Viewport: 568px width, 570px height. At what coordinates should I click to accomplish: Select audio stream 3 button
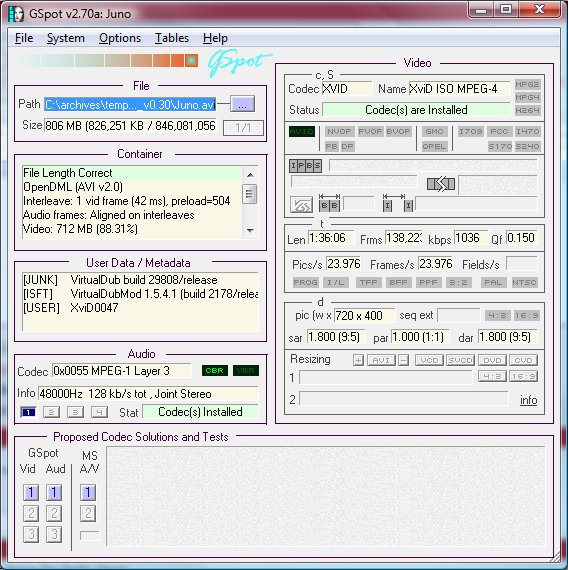(x=75, y=412)
